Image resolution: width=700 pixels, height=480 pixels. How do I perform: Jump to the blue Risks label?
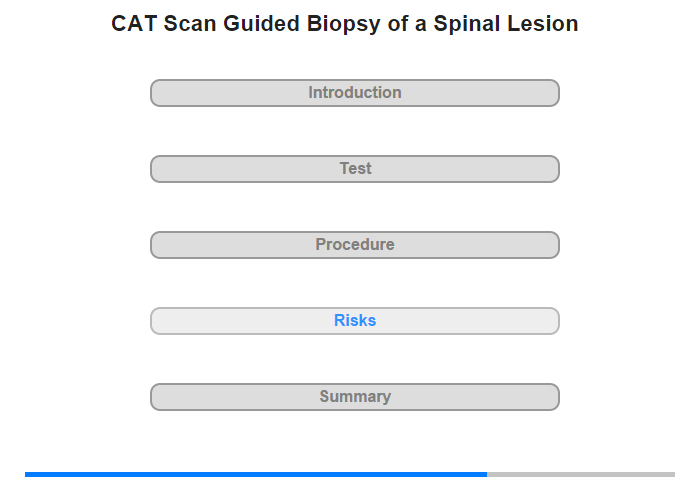[355, 320]
